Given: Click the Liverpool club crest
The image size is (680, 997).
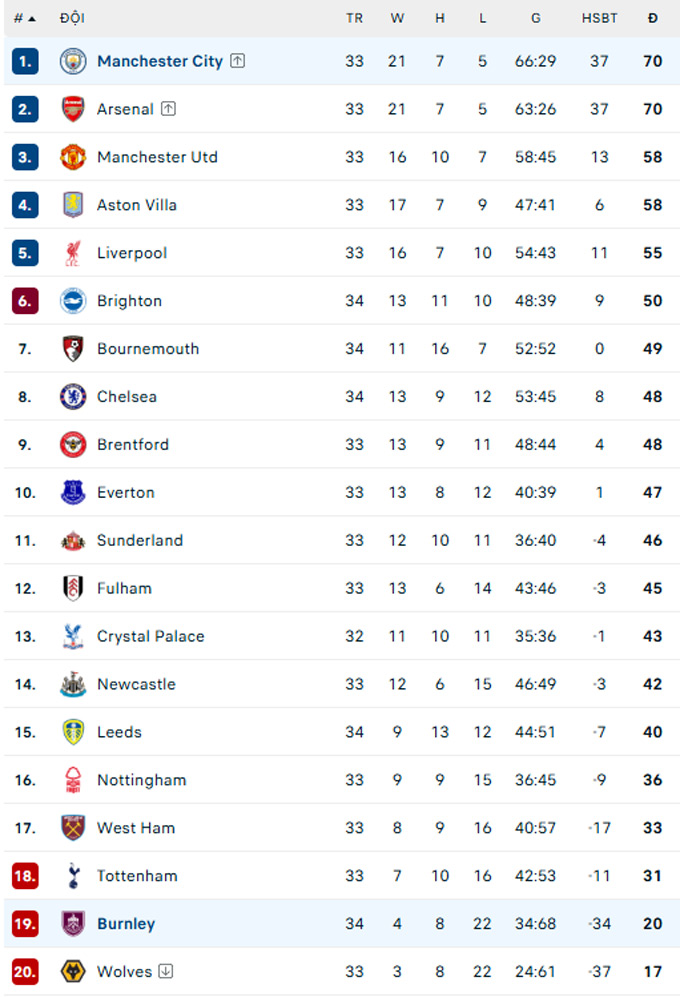Looking at the screenshot, I should point(73,253).
